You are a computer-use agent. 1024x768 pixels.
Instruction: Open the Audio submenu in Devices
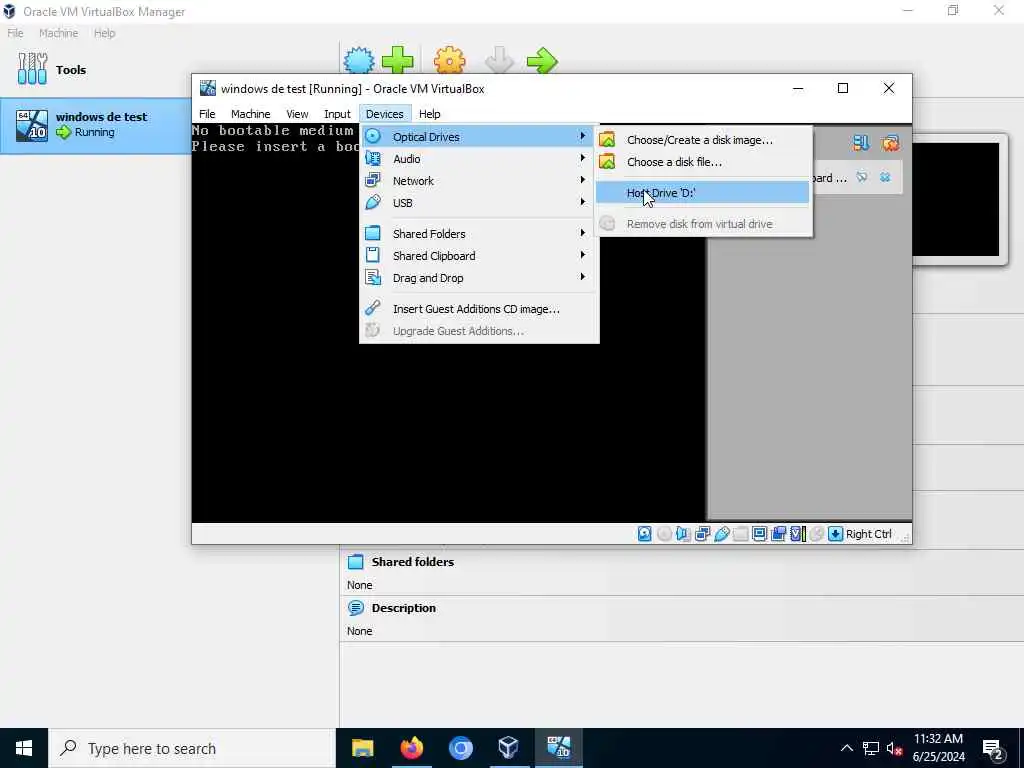coord(479,159)
